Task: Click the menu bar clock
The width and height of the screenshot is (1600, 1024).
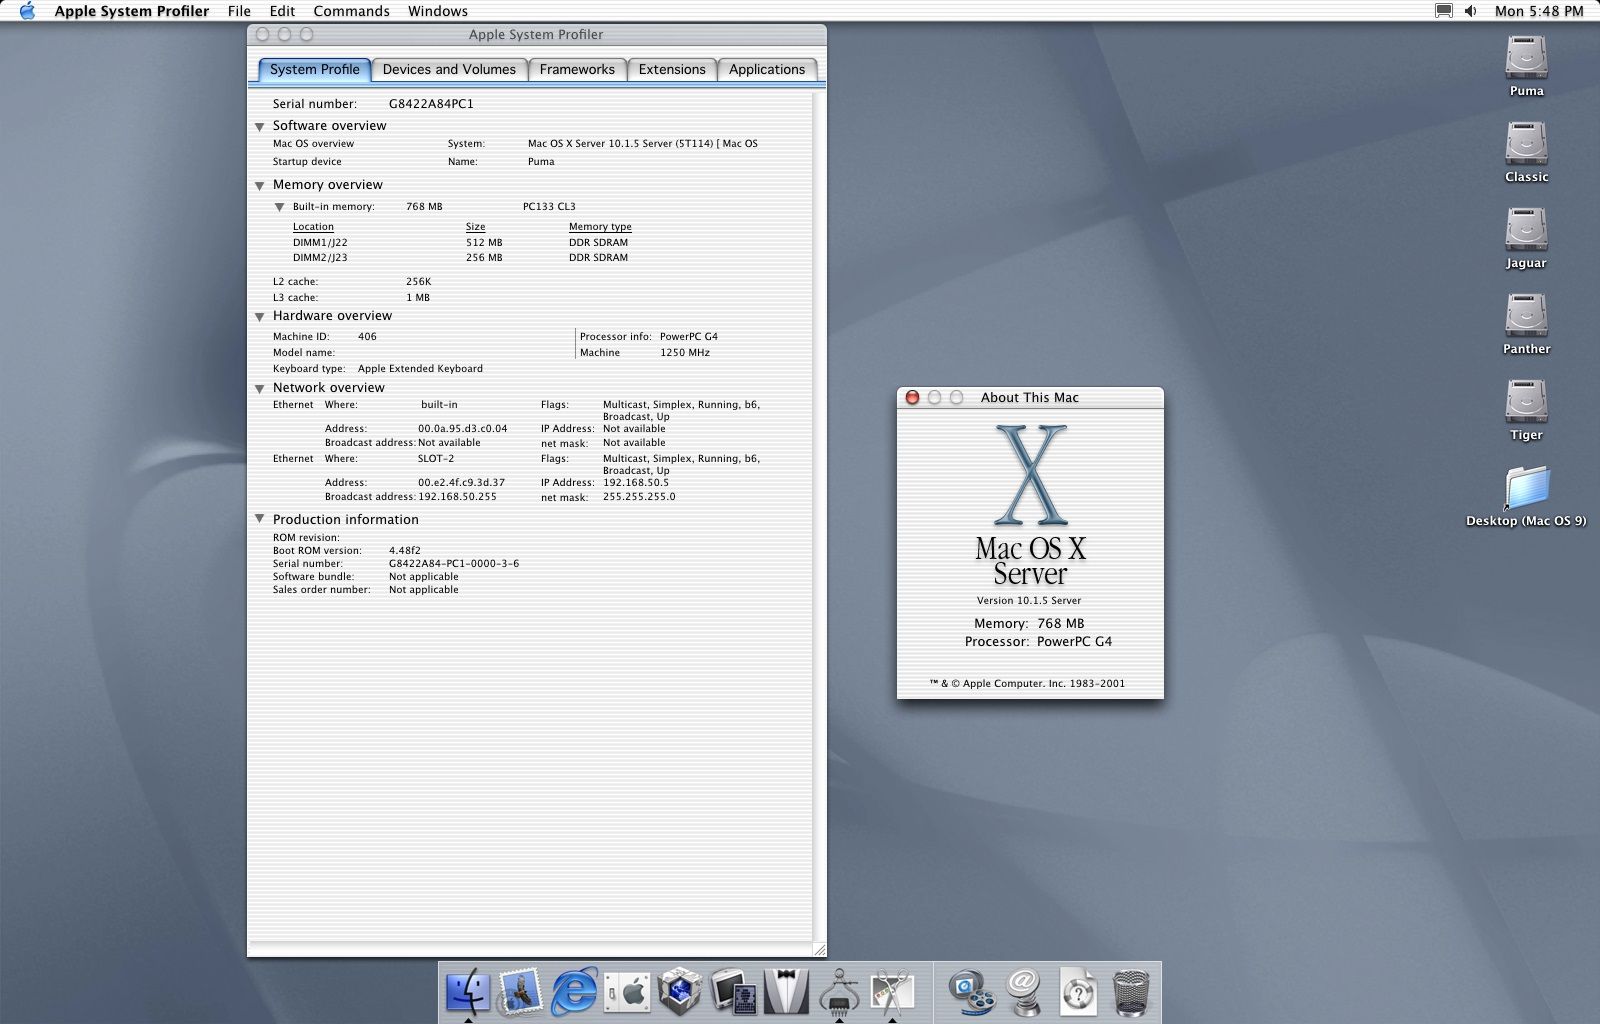Action: coord(1539,11)
